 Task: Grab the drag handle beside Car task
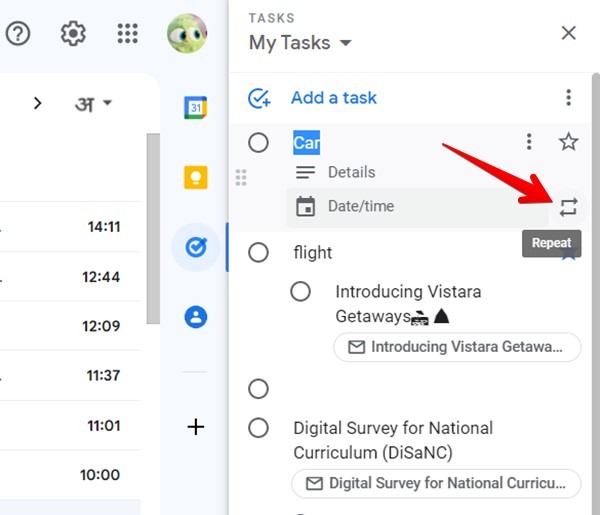tap(241, 178)
